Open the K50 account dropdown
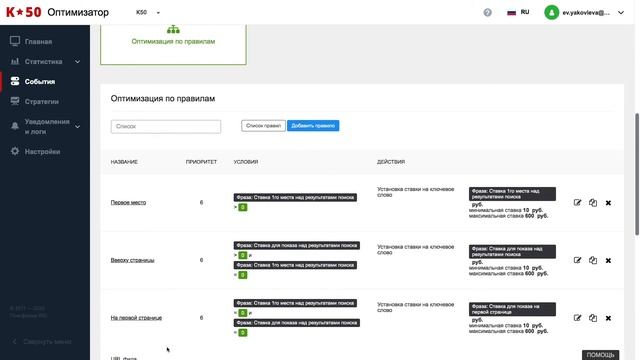Viewport: 640px width, 360px height. (148, 12)
